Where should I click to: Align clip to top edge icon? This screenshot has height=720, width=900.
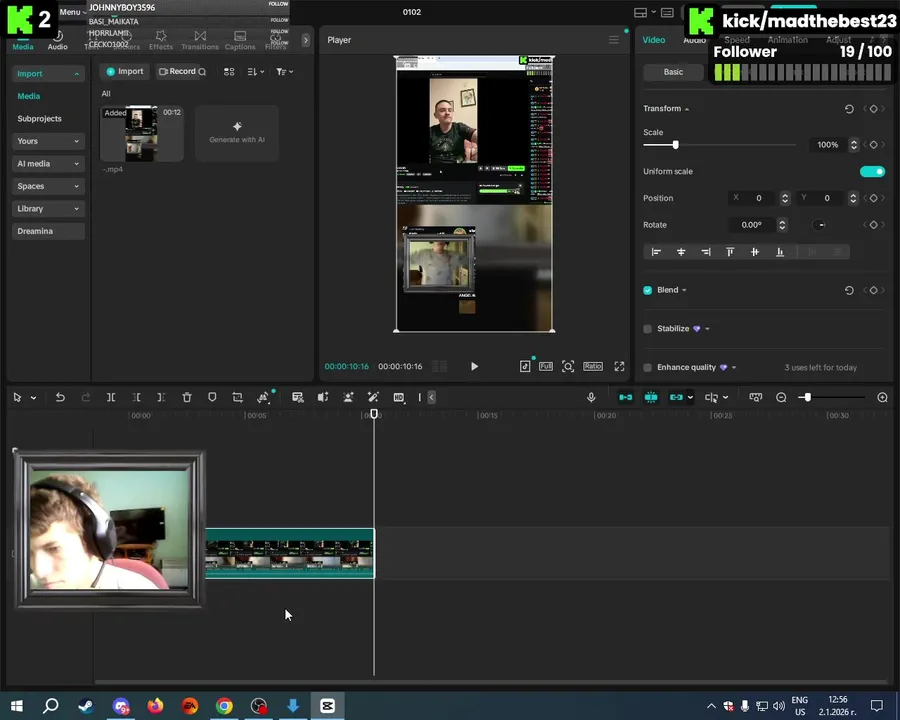(730, 252)
